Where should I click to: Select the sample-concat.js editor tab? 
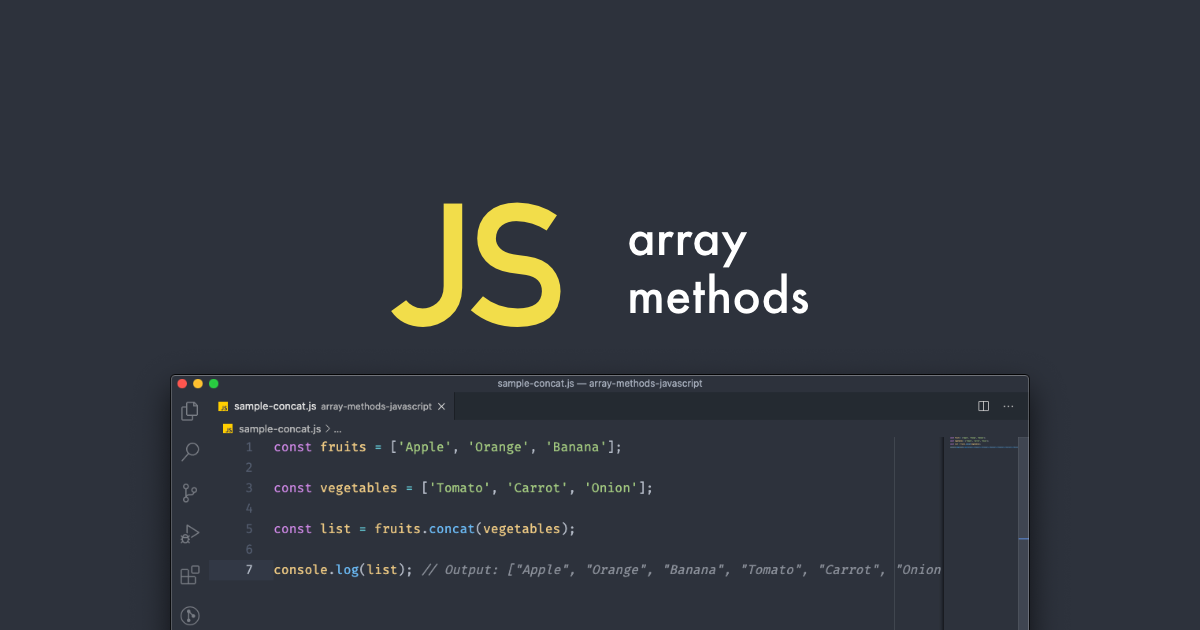coord(275,407)
